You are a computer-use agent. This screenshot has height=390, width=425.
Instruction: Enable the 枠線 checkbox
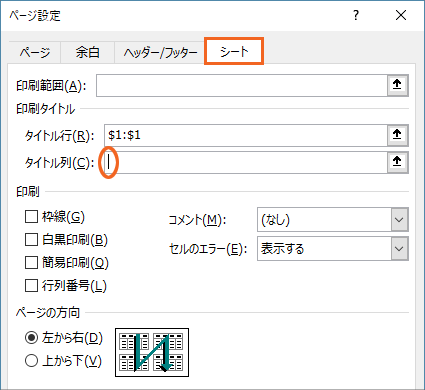tap(31, 217)
